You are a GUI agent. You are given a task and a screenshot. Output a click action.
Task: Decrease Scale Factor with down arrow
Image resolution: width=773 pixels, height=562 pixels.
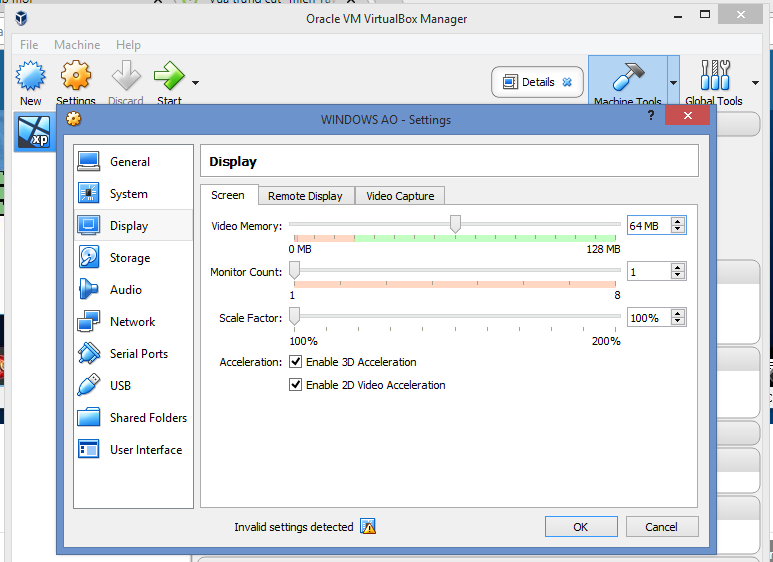click(x=678, y=321)
